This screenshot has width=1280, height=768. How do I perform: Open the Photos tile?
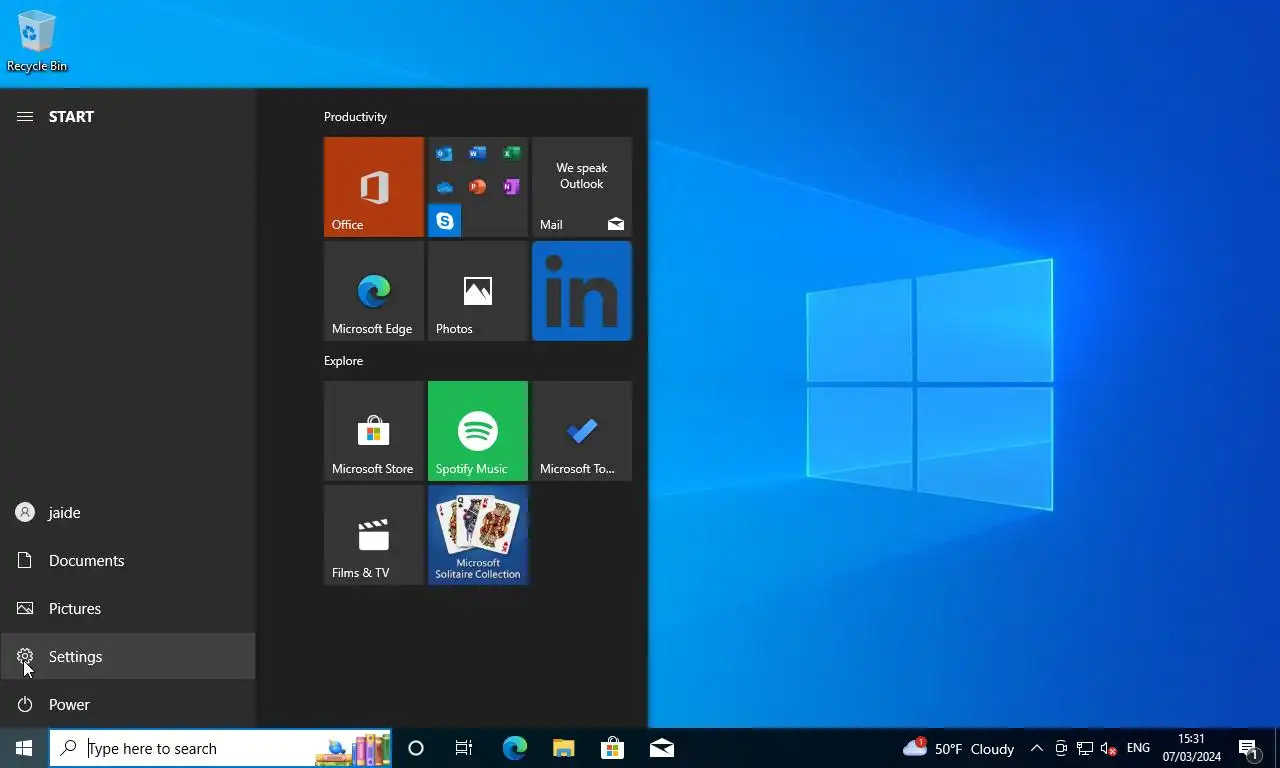click(x=478, y=291)
